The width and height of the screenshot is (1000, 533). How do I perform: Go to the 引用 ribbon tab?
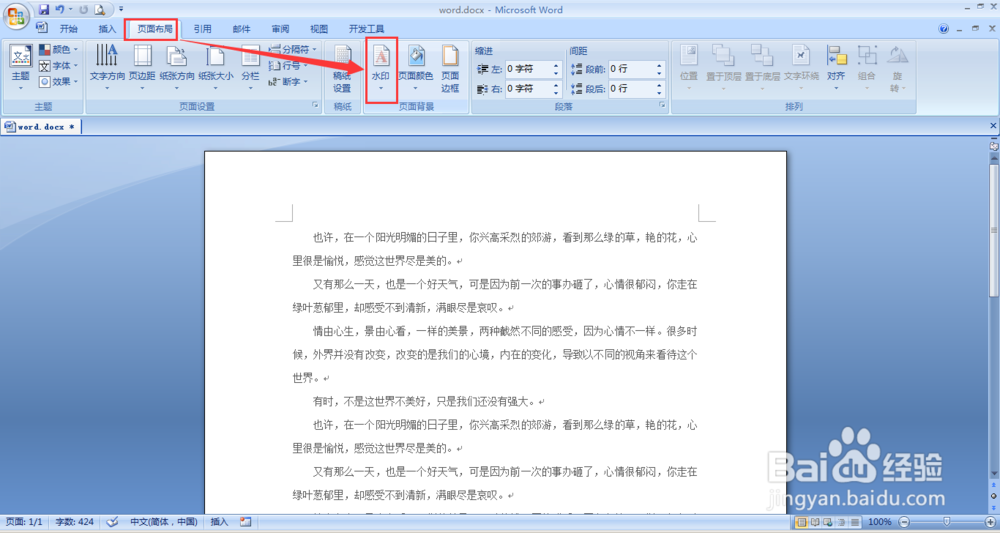(x=202, y=29)
